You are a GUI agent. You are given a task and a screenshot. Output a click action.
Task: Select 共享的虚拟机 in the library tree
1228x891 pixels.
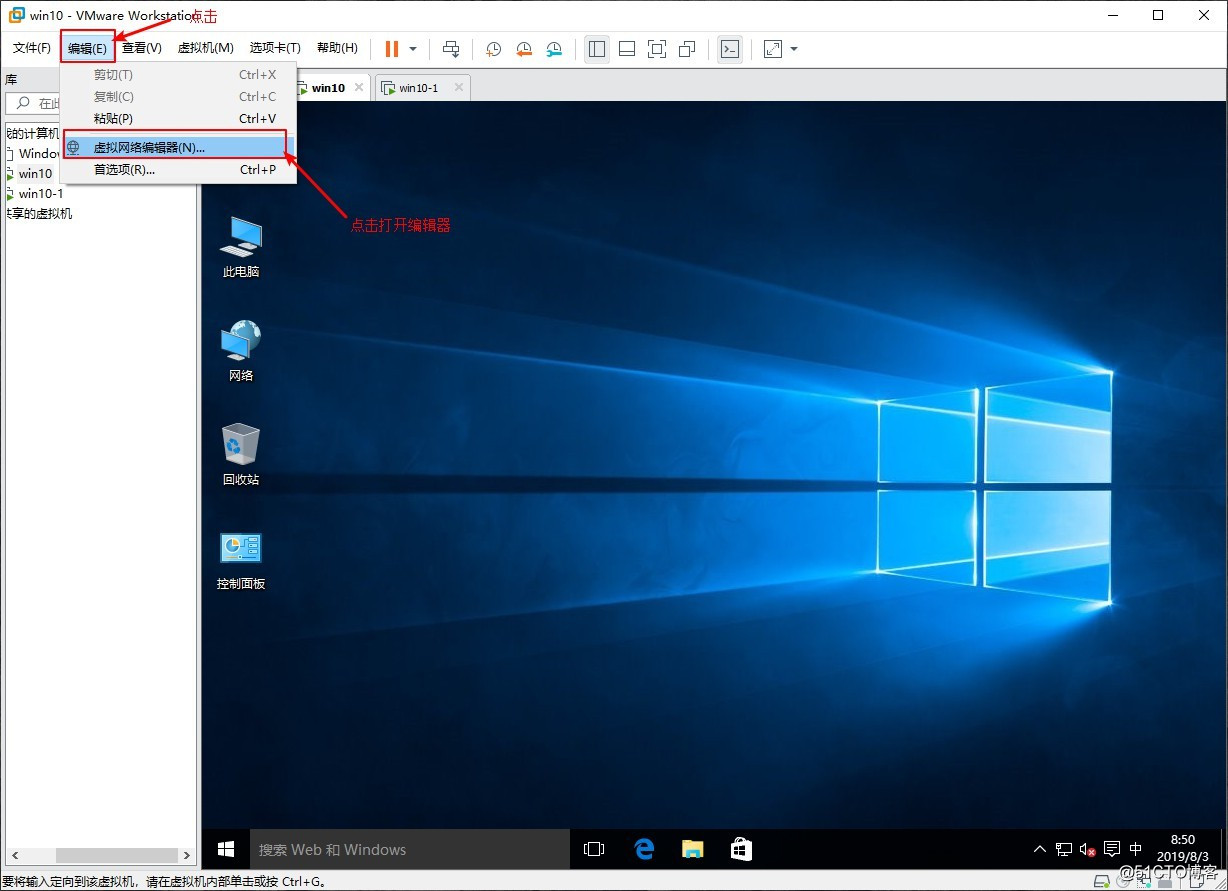coord(40,213)
